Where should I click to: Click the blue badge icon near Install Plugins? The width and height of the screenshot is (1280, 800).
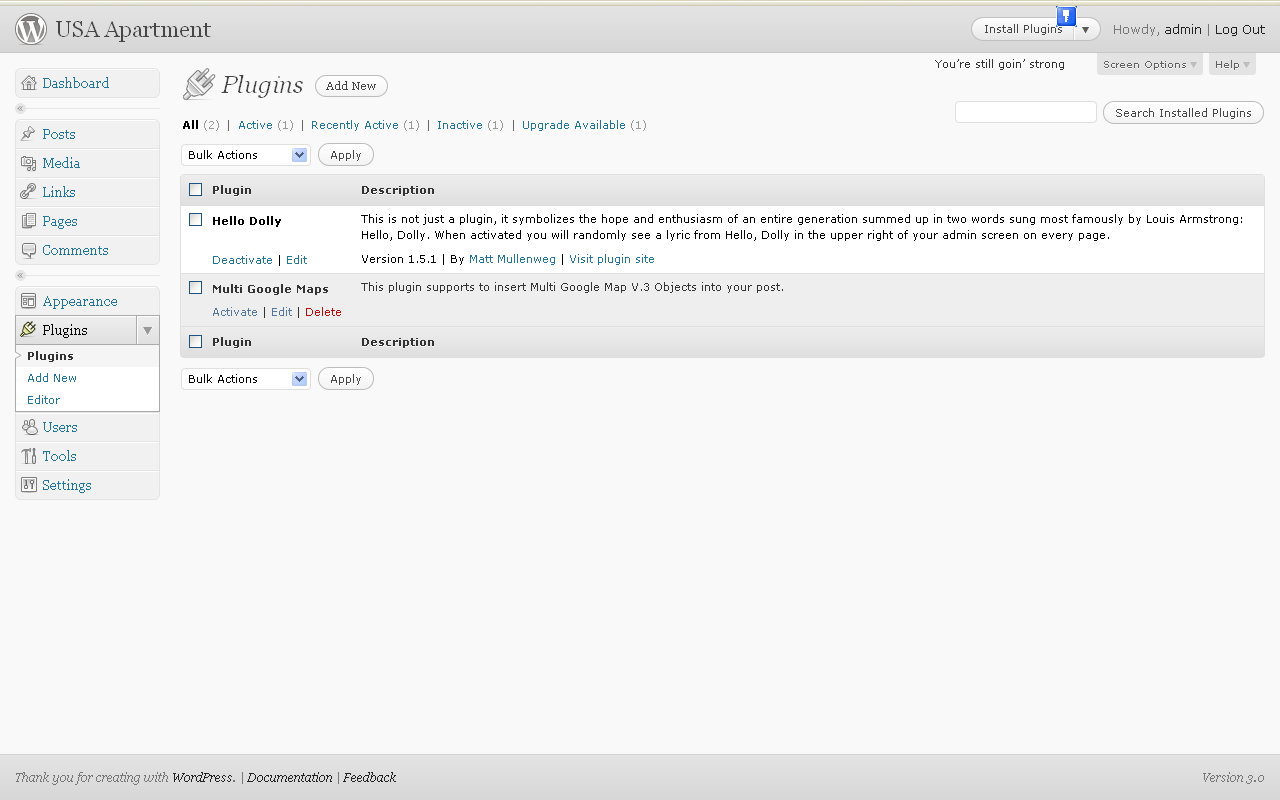(x=1066, y=15)
